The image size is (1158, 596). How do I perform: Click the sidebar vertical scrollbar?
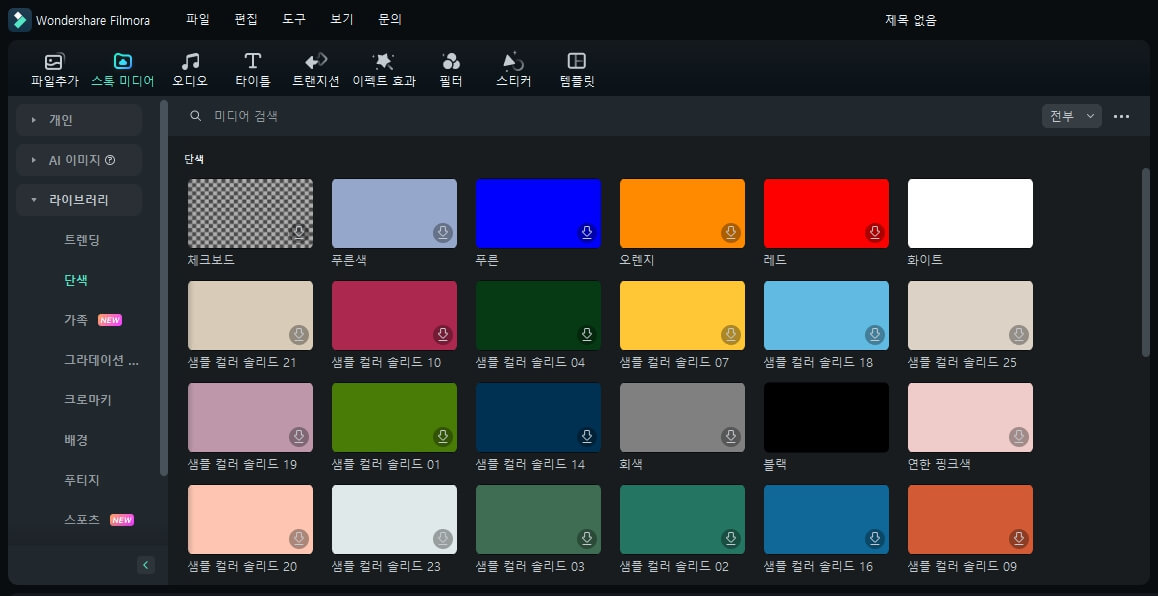164,288
